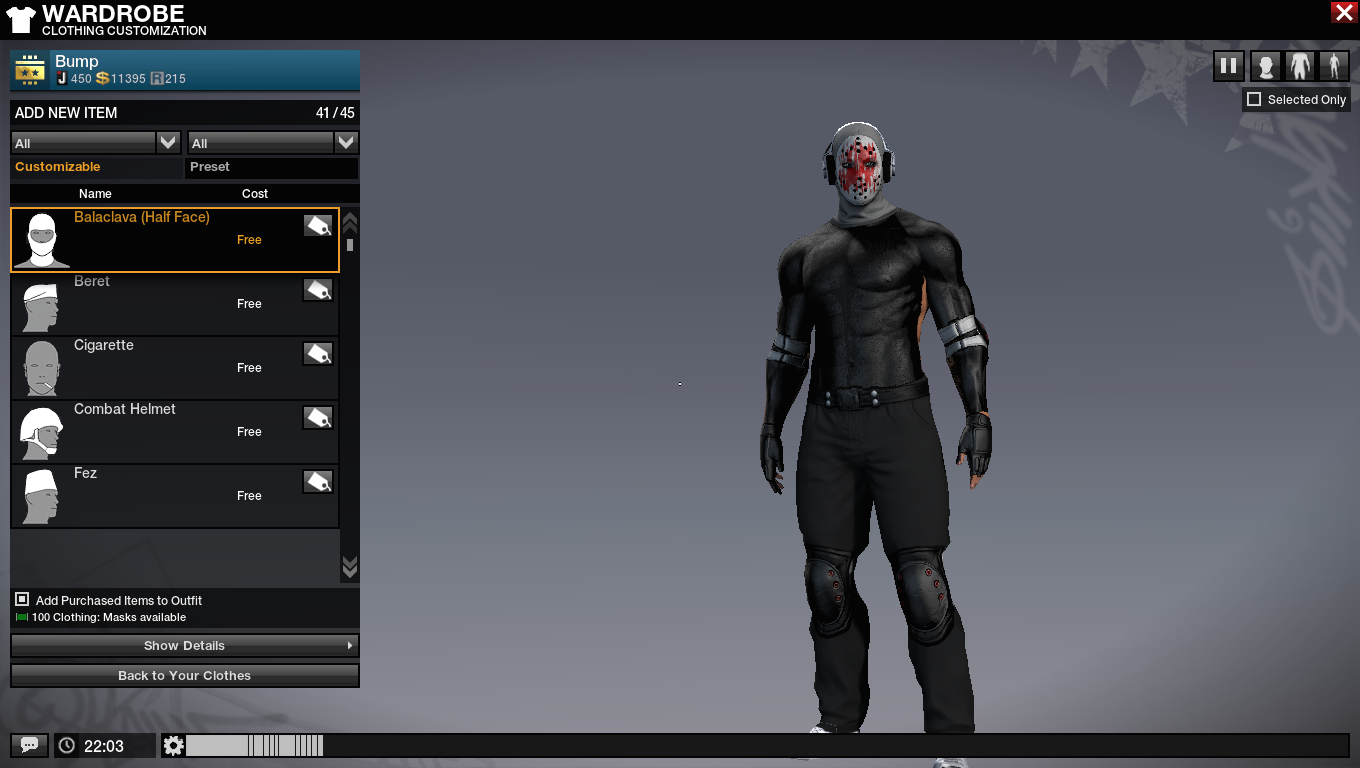The height and width of the screenshot is (768, 1360).
Task: Click the price tag icon for Combat Helmet
Action: tap(318, 417)
